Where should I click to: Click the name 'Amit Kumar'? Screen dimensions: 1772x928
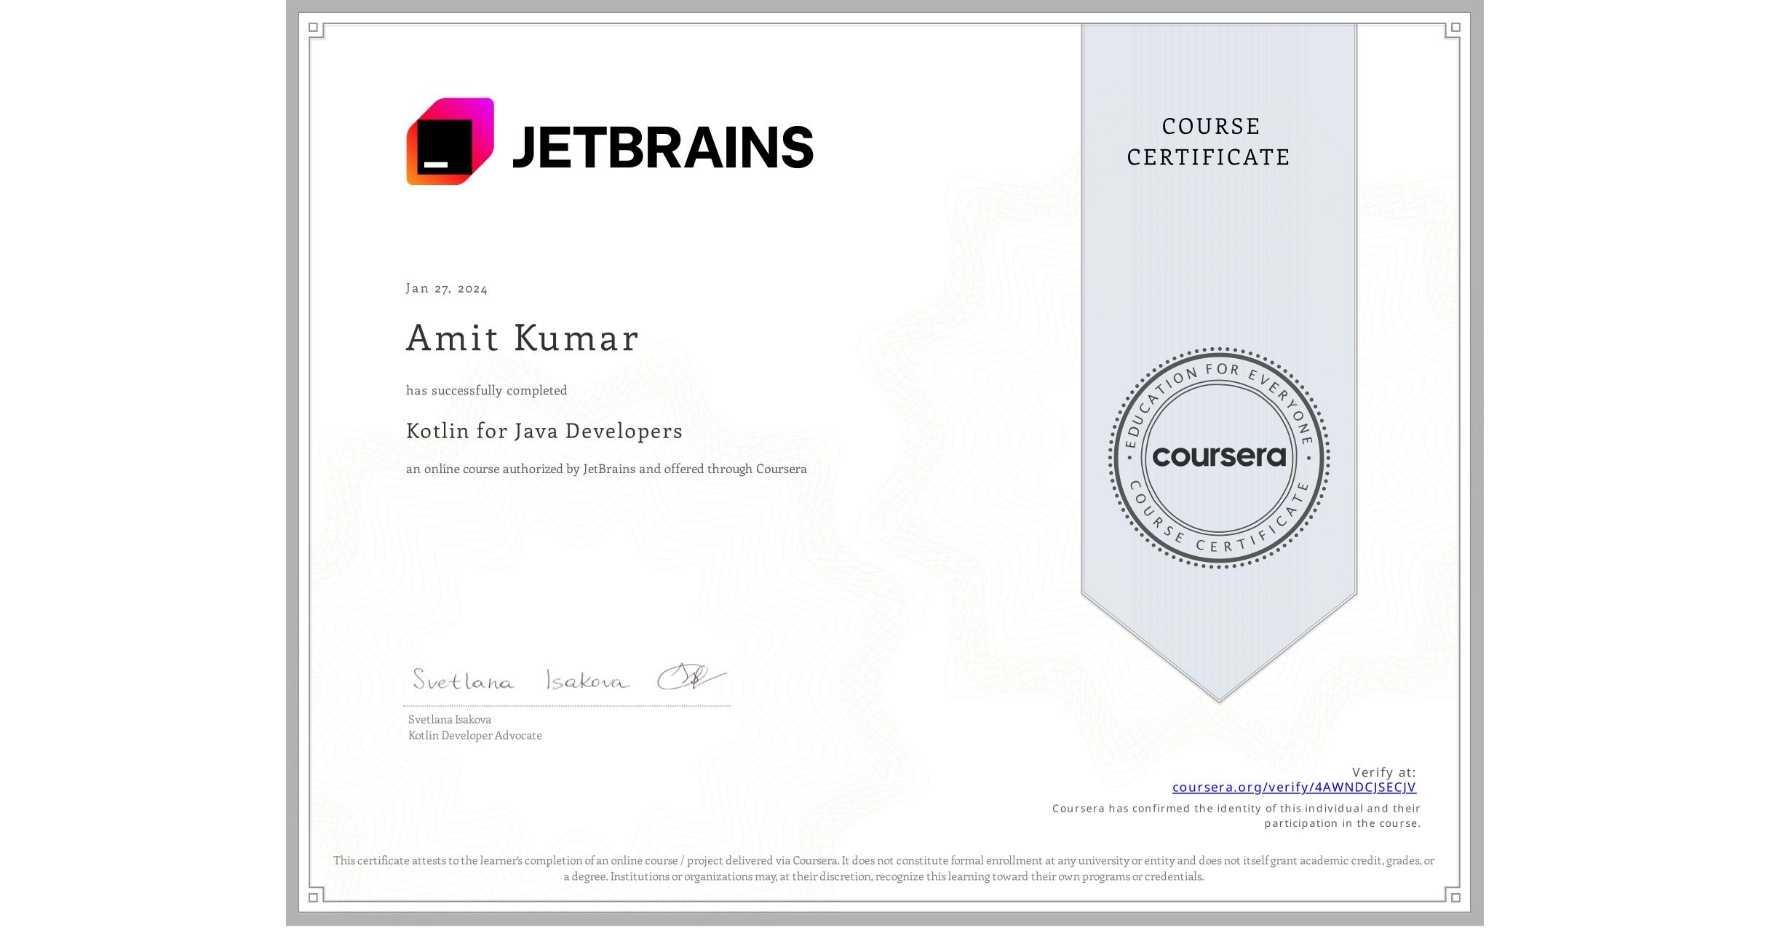tap(522, 338)
